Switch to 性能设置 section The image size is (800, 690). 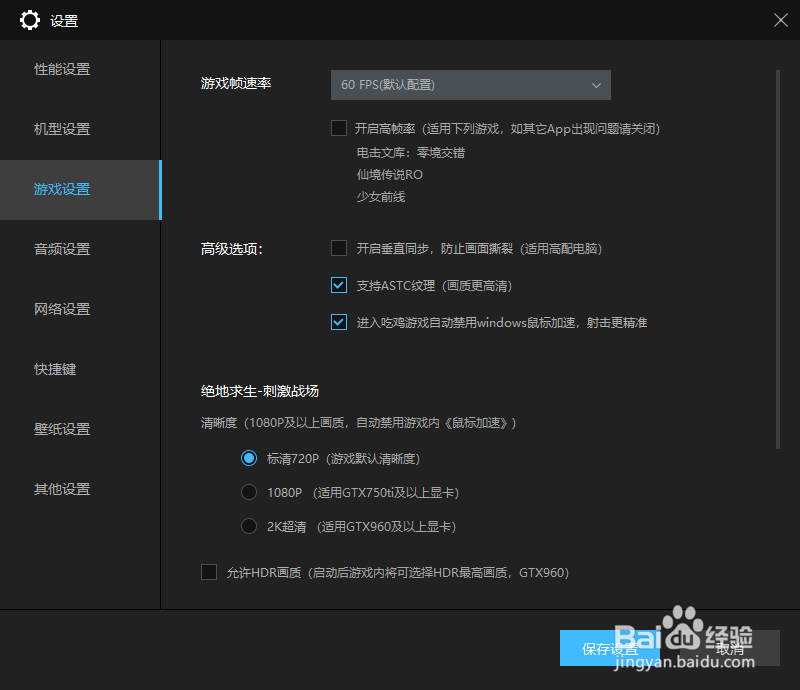(62, 69)
